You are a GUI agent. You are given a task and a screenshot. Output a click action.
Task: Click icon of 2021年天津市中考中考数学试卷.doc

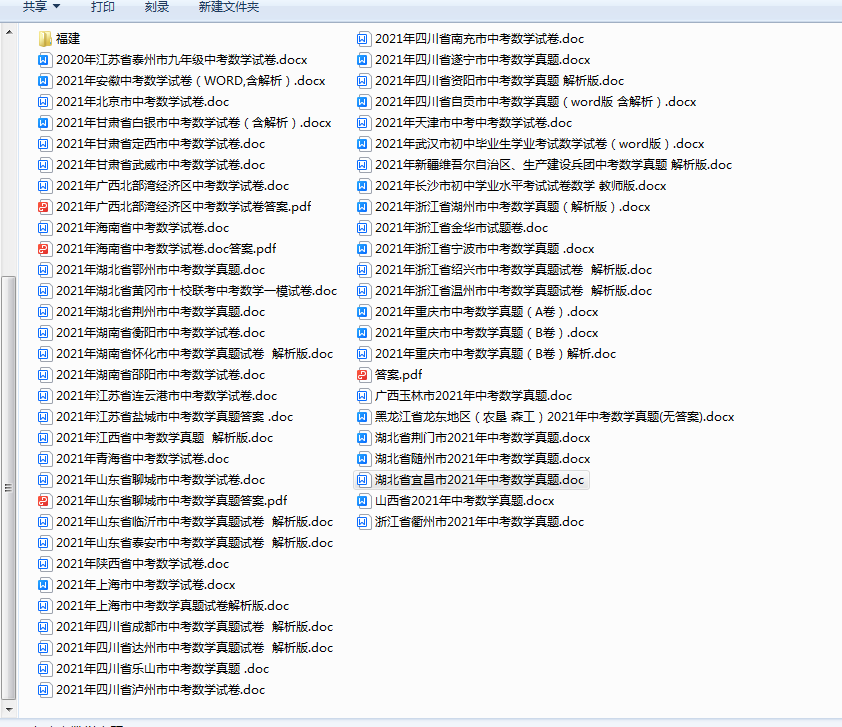click(363, 123)
